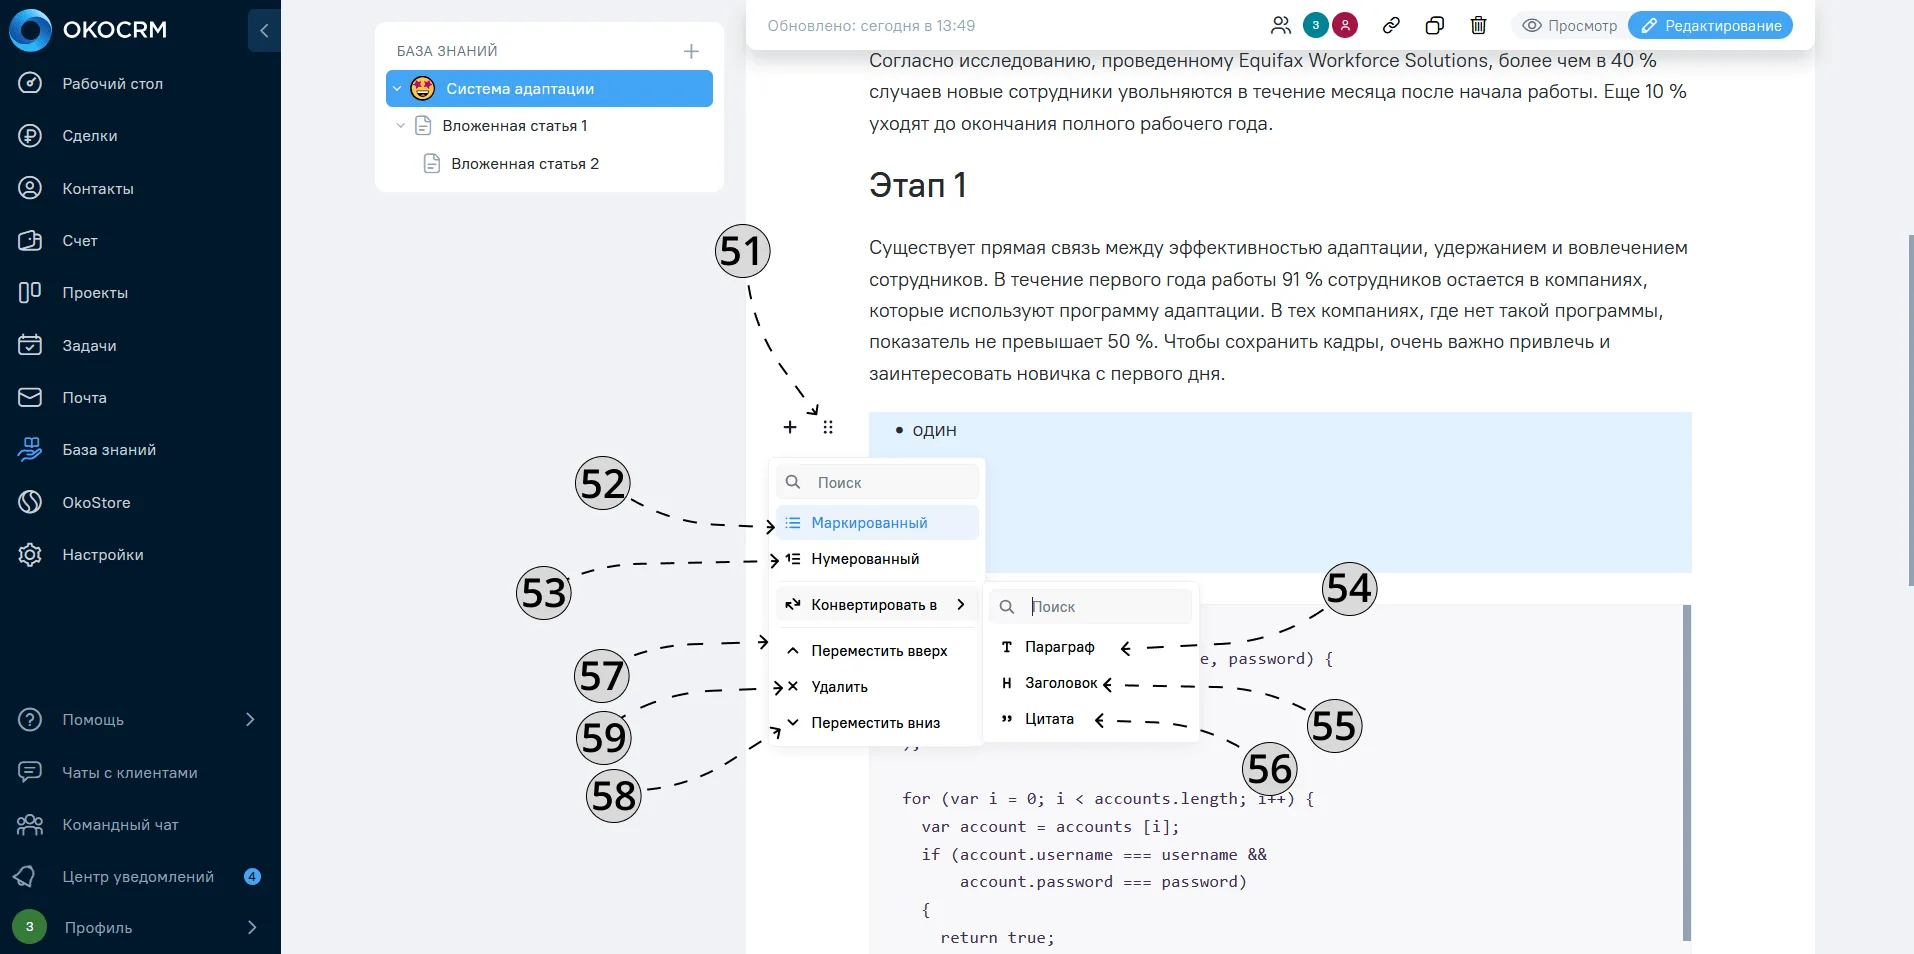1914x954 pixels.
Task: Choose Цитата in the convert submenu
Action: (x=1049, y=719)
